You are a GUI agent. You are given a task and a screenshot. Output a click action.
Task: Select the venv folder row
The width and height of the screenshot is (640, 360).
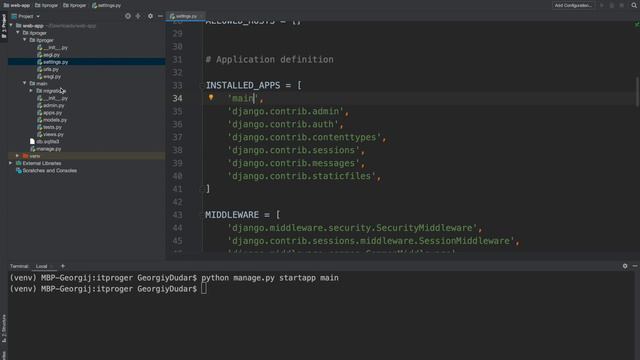coord(87,156)
